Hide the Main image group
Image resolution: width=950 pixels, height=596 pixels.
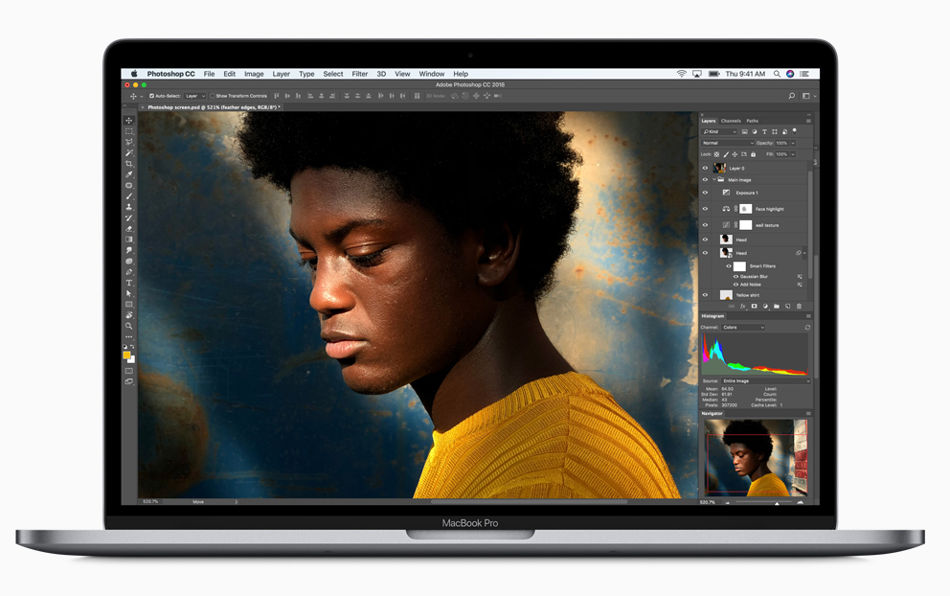click(705, 180)
